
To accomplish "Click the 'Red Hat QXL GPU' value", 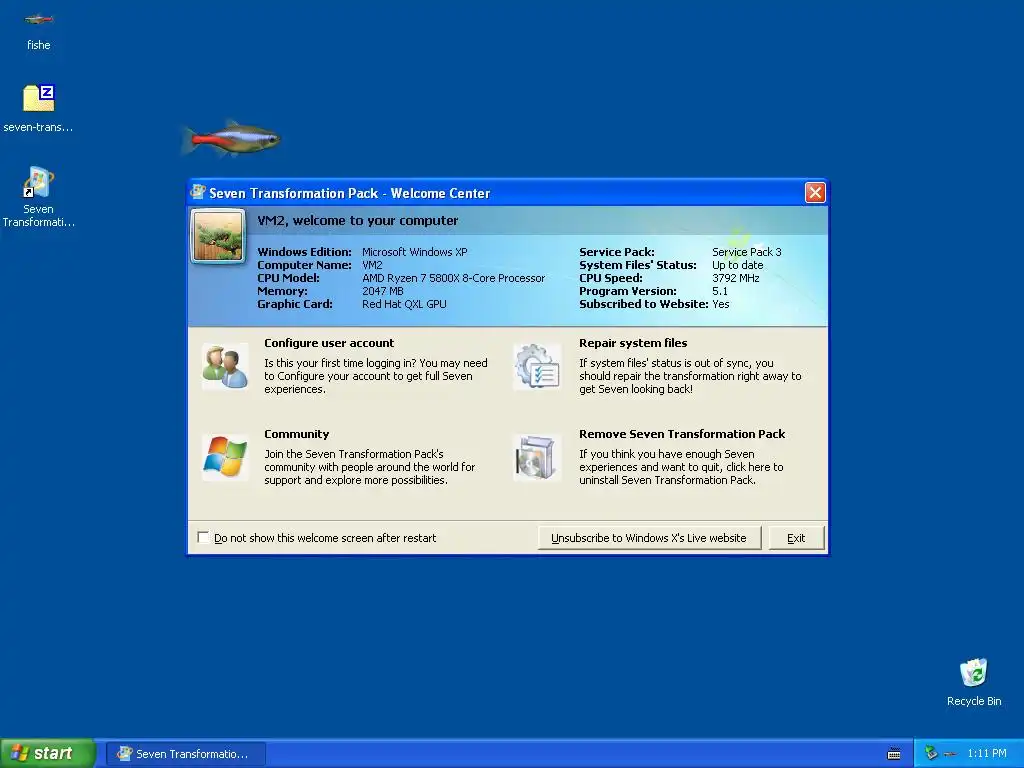I will tap(404, 304).
